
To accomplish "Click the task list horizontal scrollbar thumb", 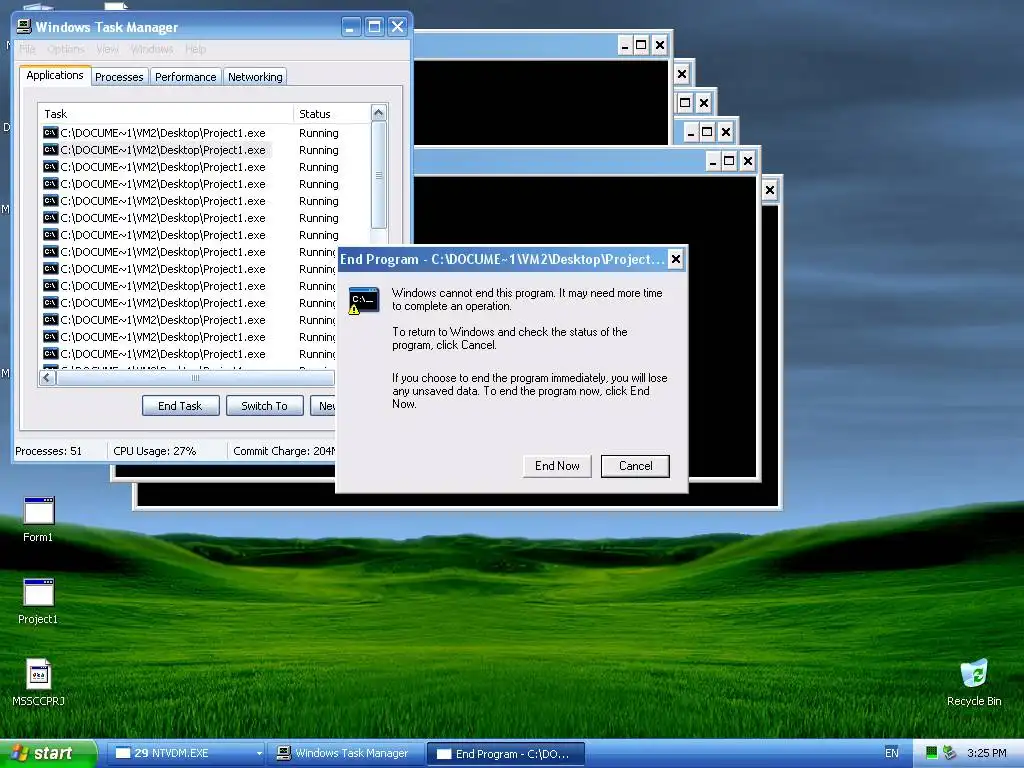I will pyautogui.click(x=195, y=377).
